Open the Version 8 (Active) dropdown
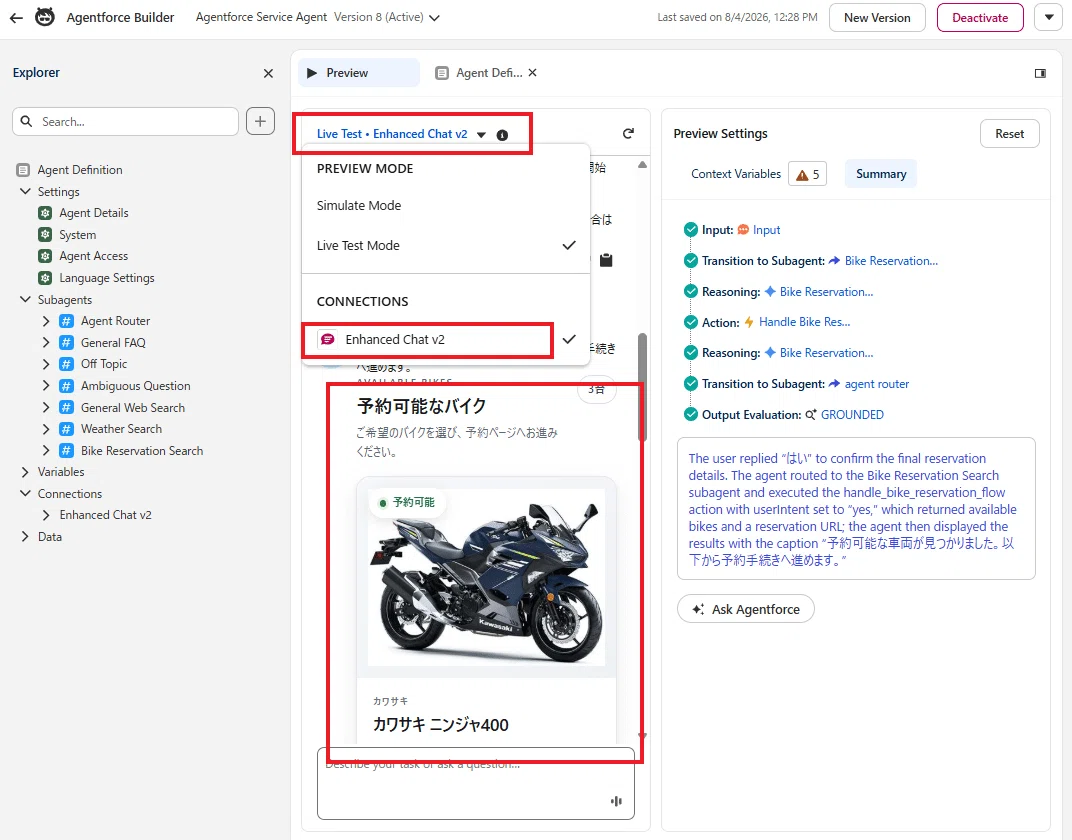Image resolution: width=1072 pixels, height=840 pixels. 386,17
